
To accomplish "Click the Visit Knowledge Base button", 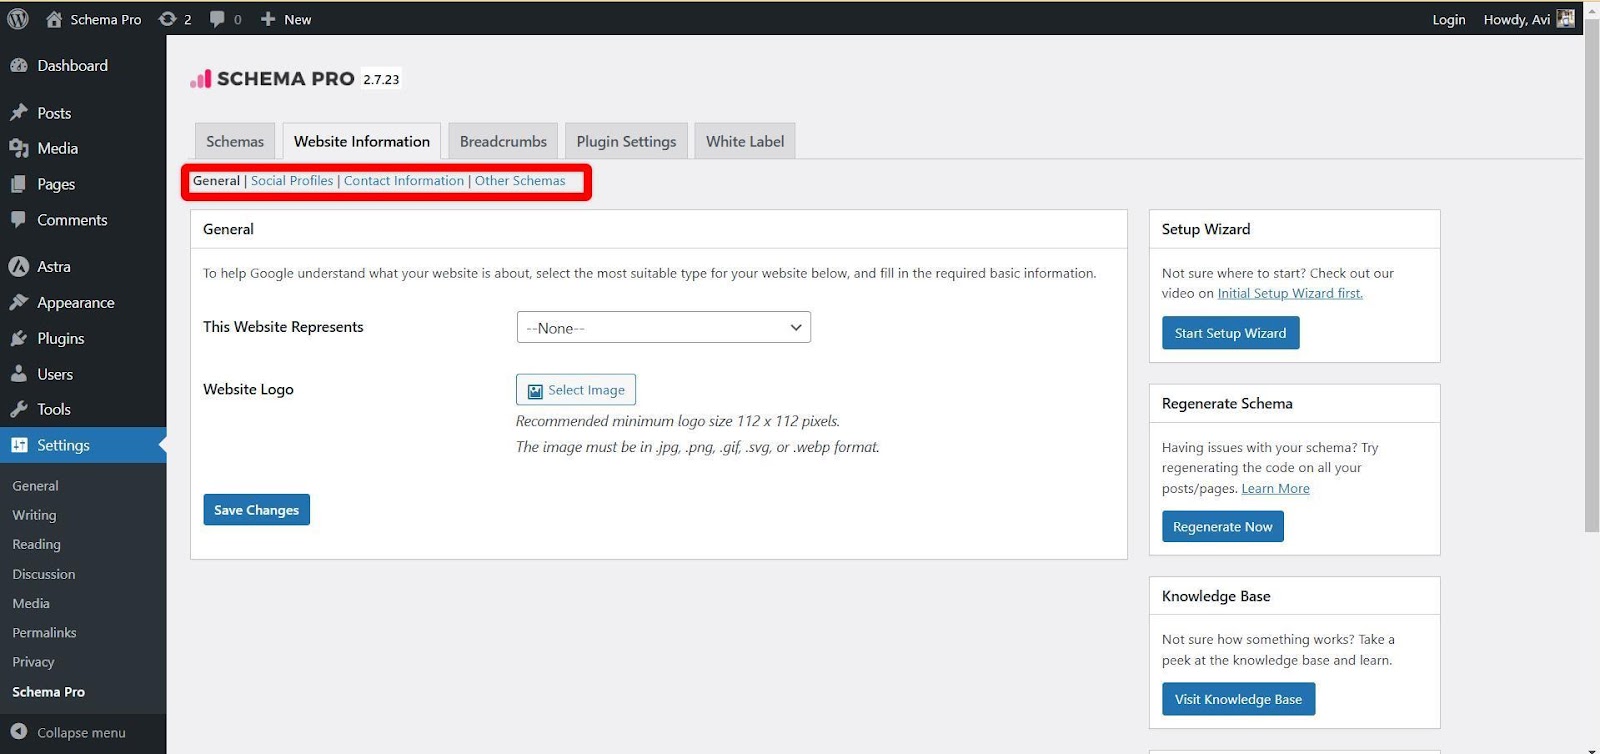I will click(x=1238, y=699).
